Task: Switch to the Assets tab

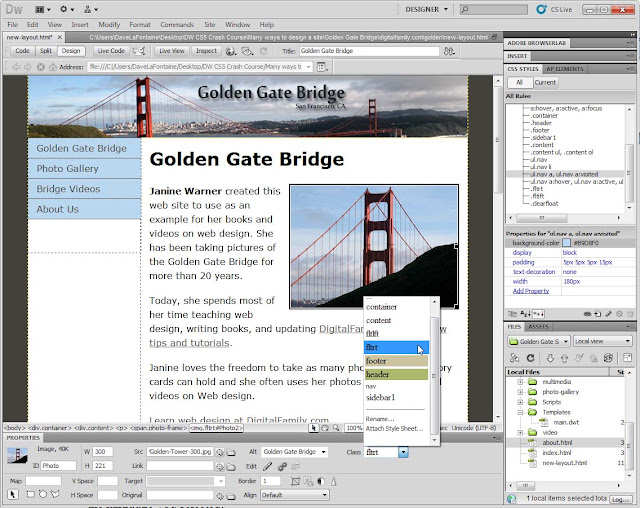Action: [538, 327]
